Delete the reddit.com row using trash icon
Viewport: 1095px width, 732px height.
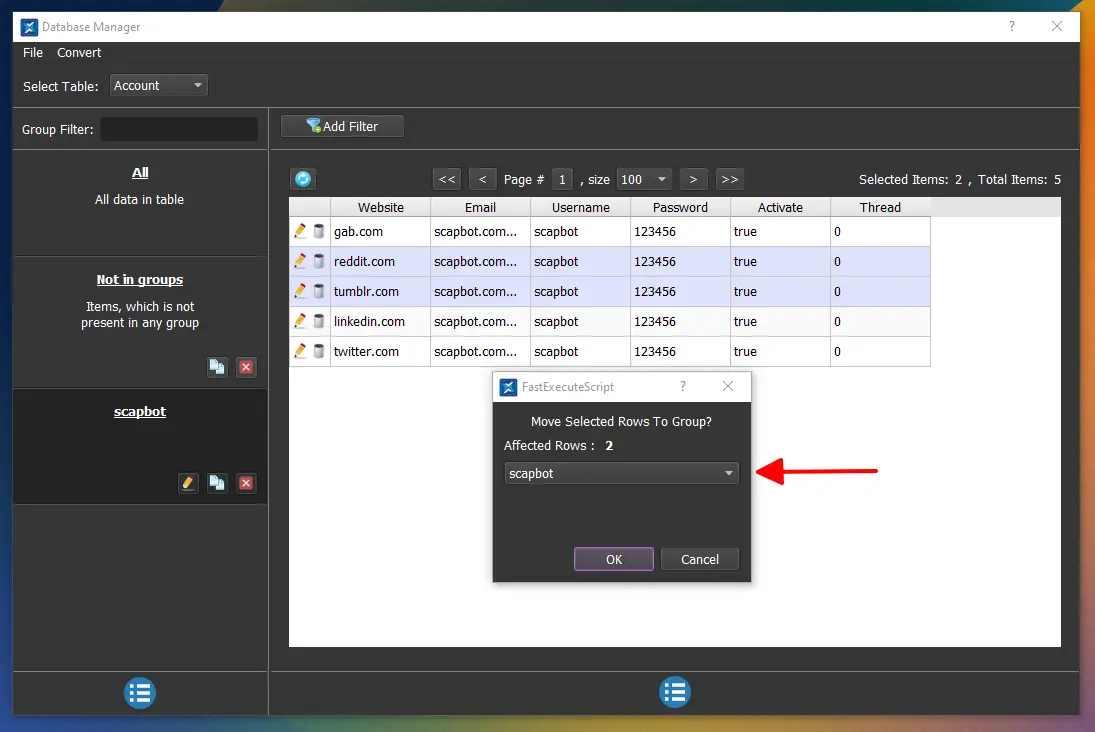[x=318, y=261]
